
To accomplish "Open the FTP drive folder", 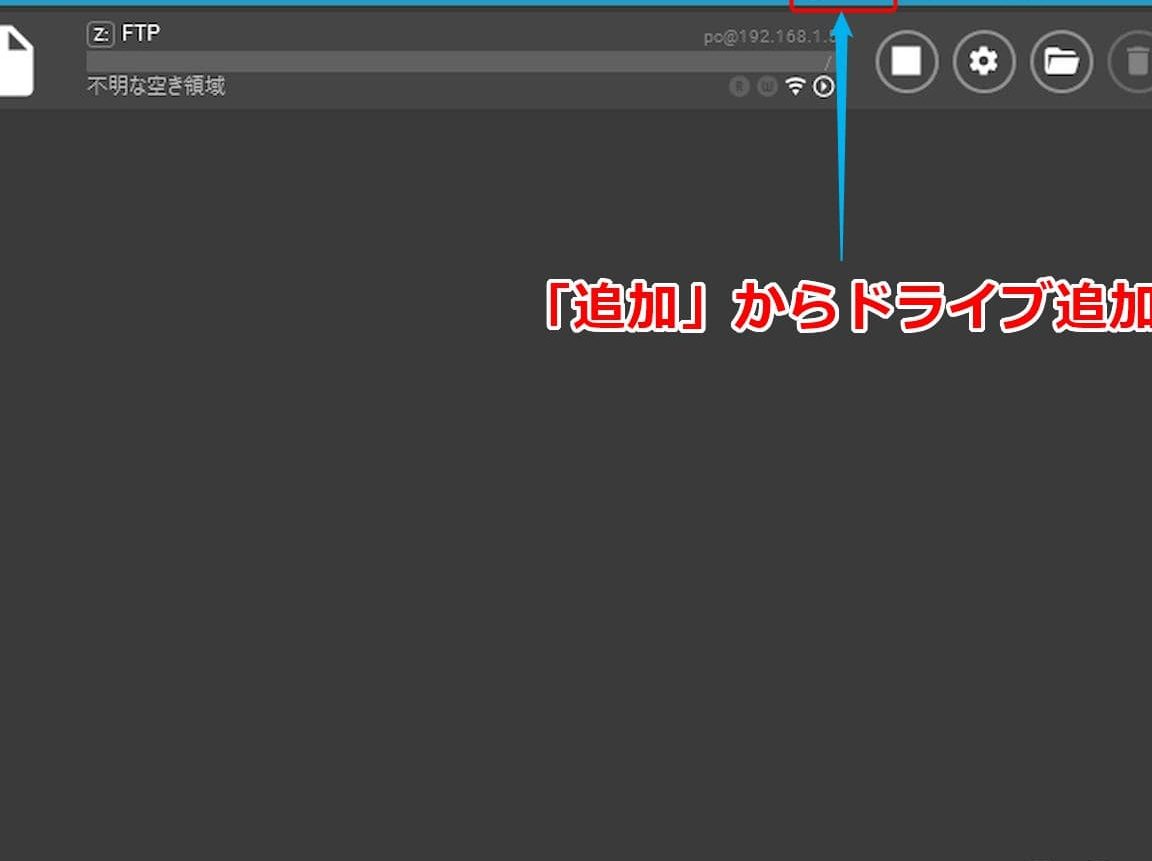I will click(x=1061, y=62).
